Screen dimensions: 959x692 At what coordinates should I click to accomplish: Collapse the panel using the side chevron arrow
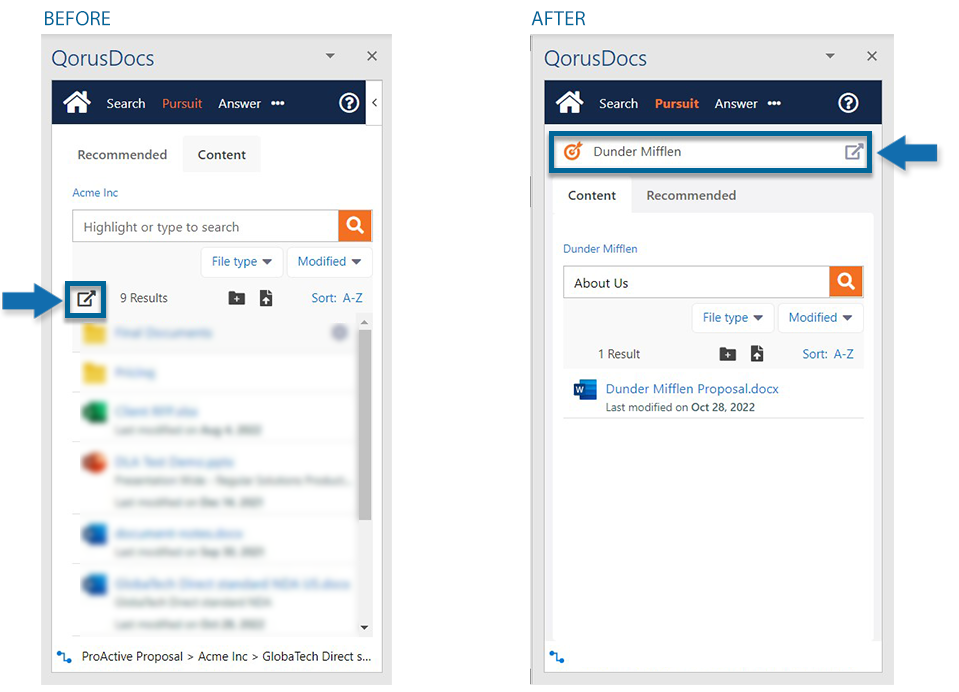[x=374, y=102]
